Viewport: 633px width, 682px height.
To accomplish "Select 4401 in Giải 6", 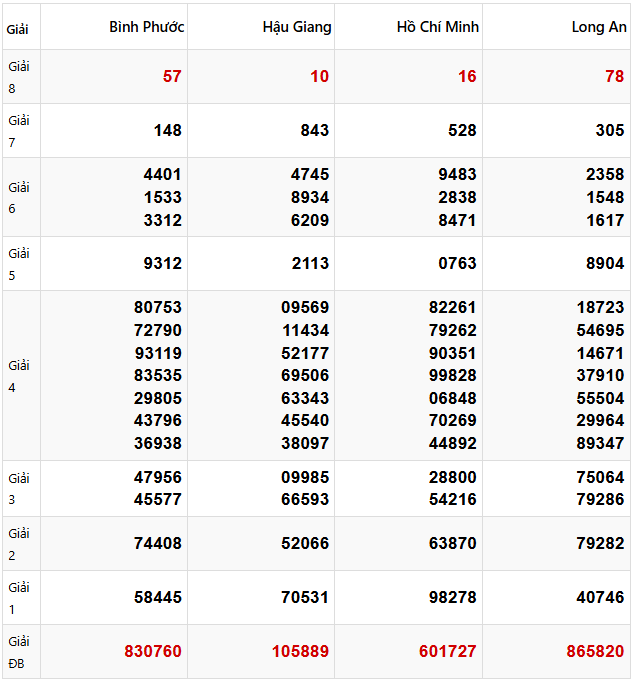I will (x=163, y=174).
